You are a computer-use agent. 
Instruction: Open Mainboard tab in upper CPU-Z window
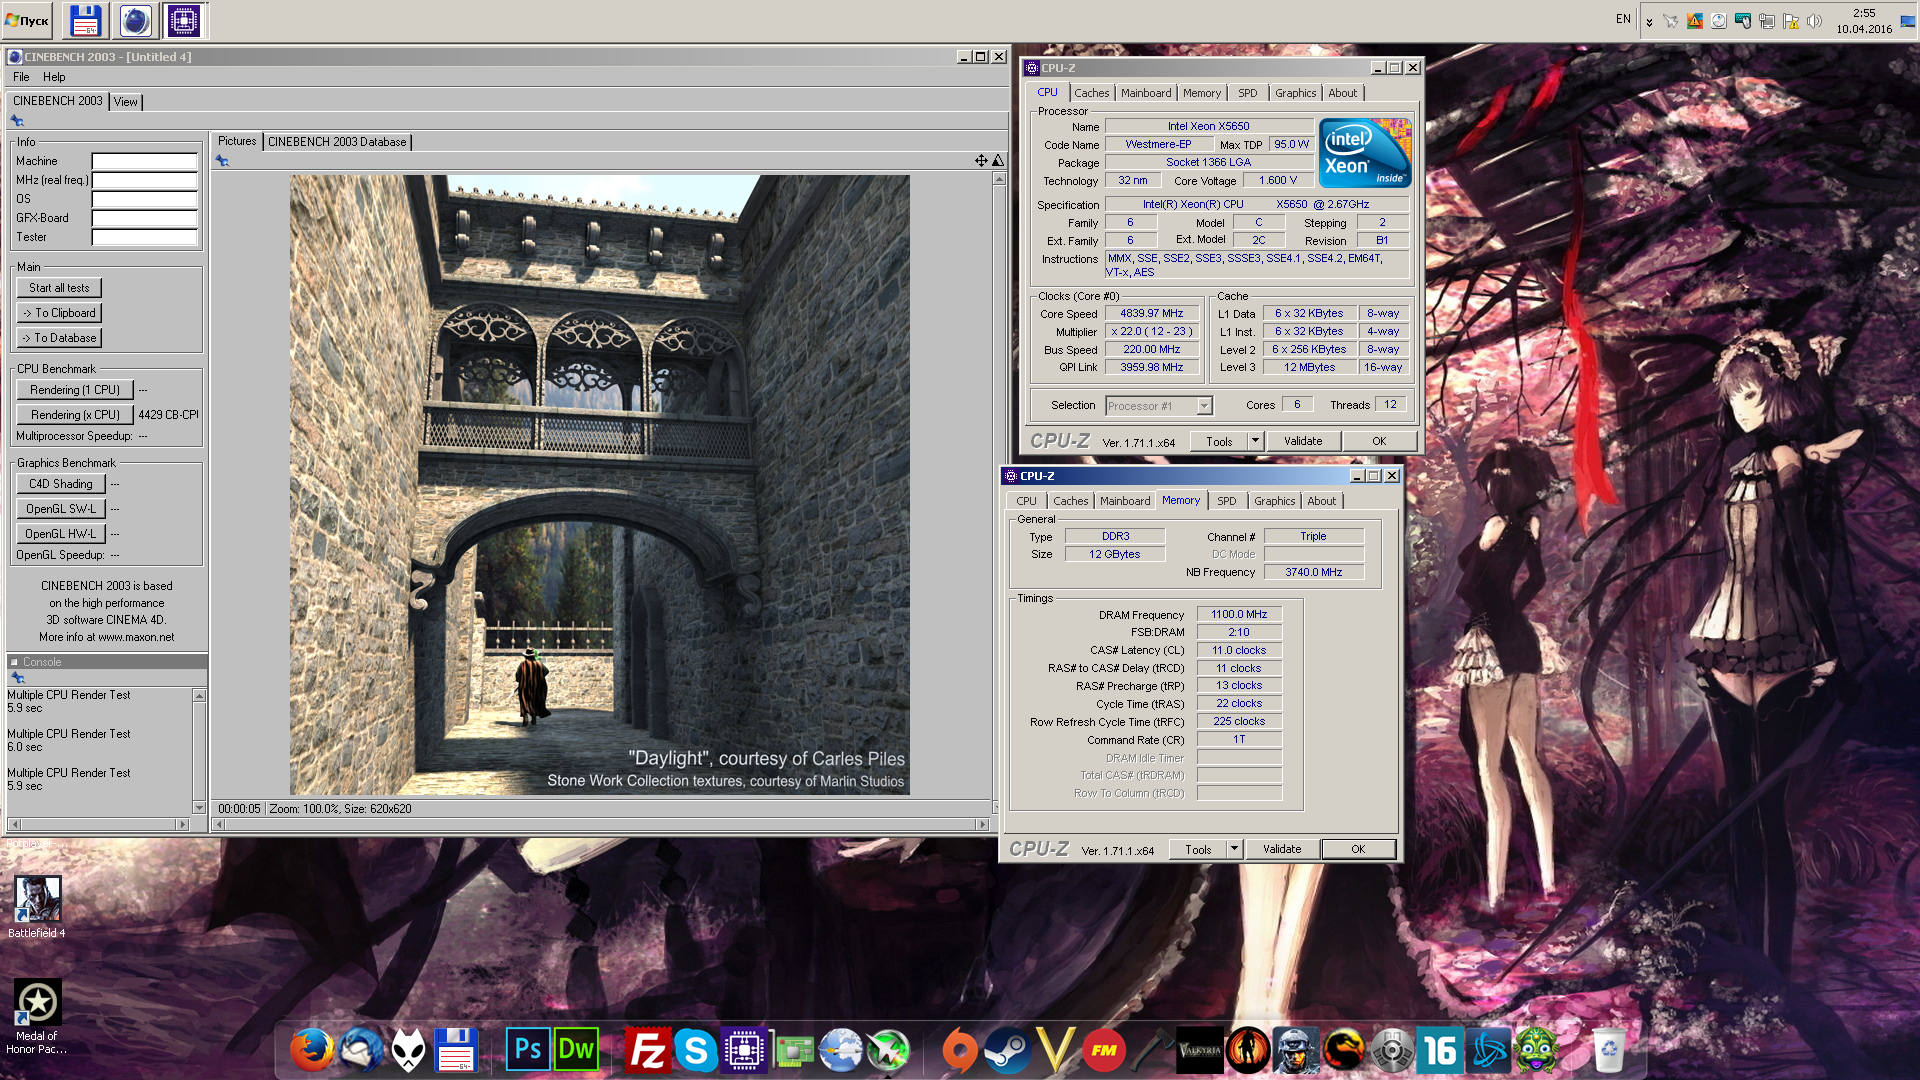(x=1146, y=93)
